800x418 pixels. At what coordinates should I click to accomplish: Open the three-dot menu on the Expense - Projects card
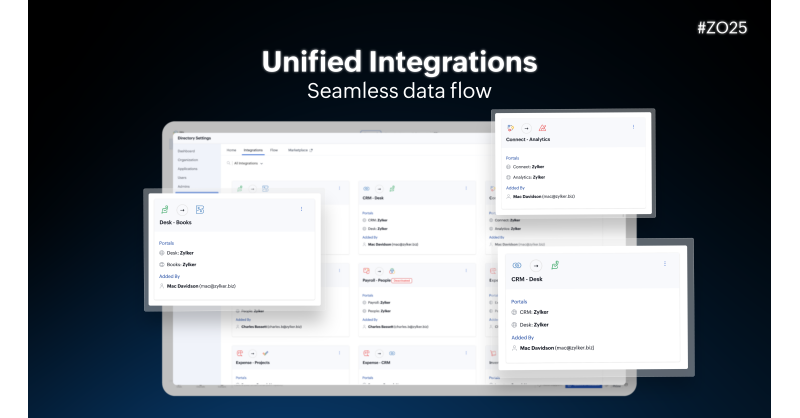(339, 353)
